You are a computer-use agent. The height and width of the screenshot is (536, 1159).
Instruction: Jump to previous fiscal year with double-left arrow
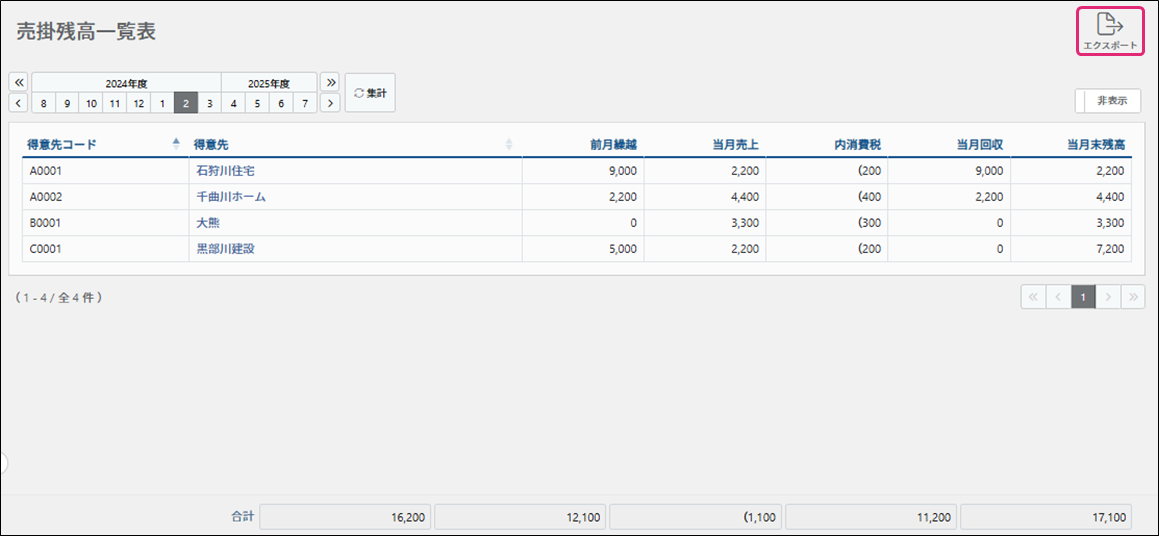[x=19, y=82]
